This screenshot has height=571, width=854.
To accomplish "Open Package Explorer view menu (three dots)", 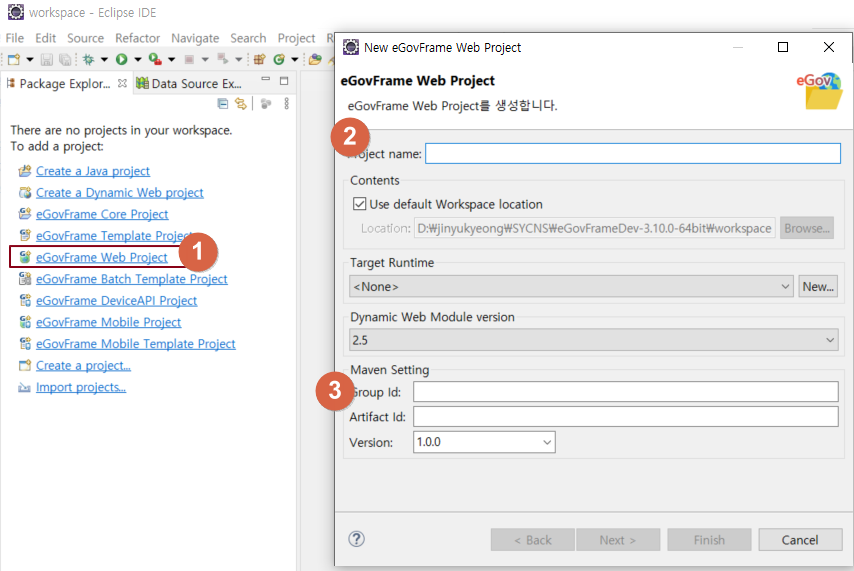I will 286,104.
